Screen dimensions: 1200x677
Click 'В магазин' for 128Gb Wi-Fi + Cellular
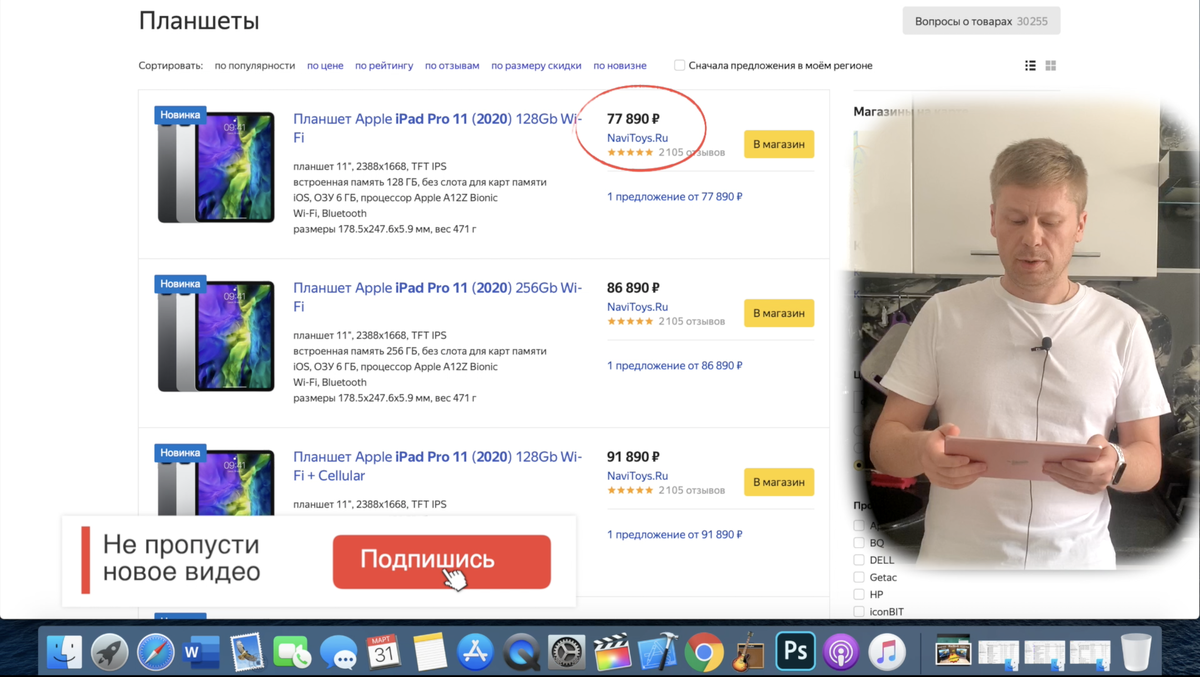(779, 482)
